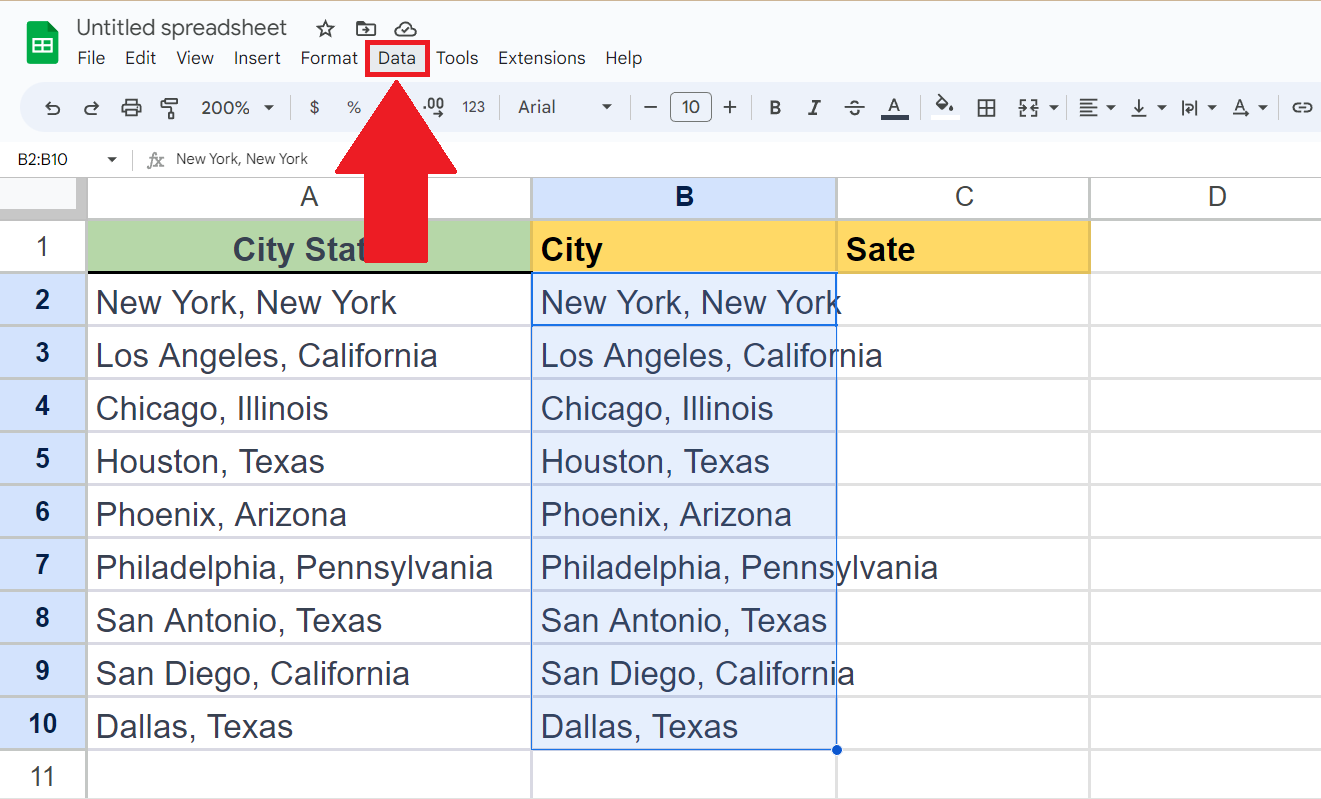
Task: Star the Untitled spreadsheet
Action: click(325, 29)
